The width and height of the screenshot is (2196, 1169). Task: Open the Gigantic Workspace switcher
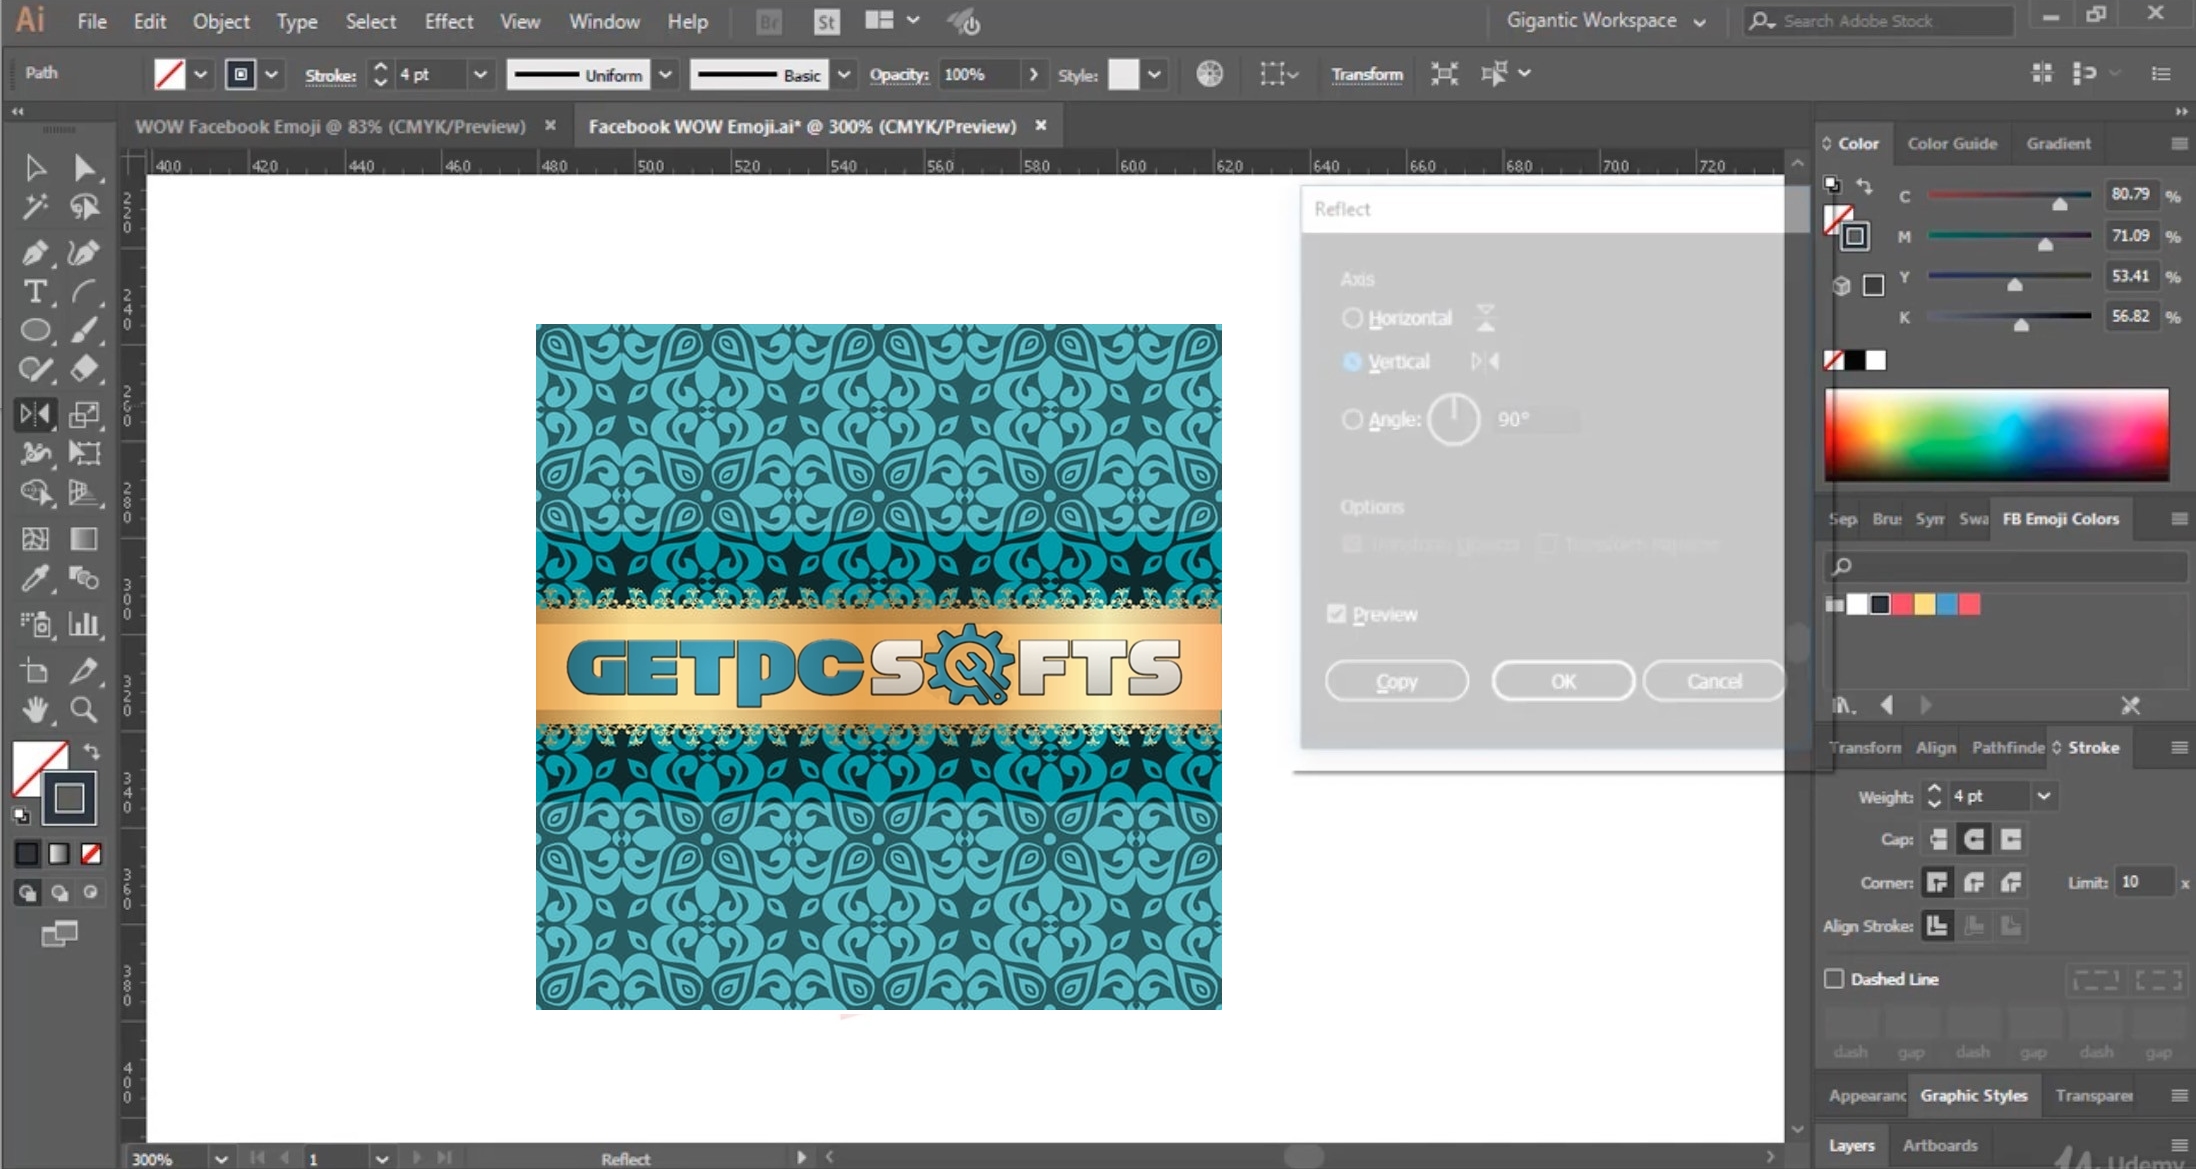[1605, 21]
